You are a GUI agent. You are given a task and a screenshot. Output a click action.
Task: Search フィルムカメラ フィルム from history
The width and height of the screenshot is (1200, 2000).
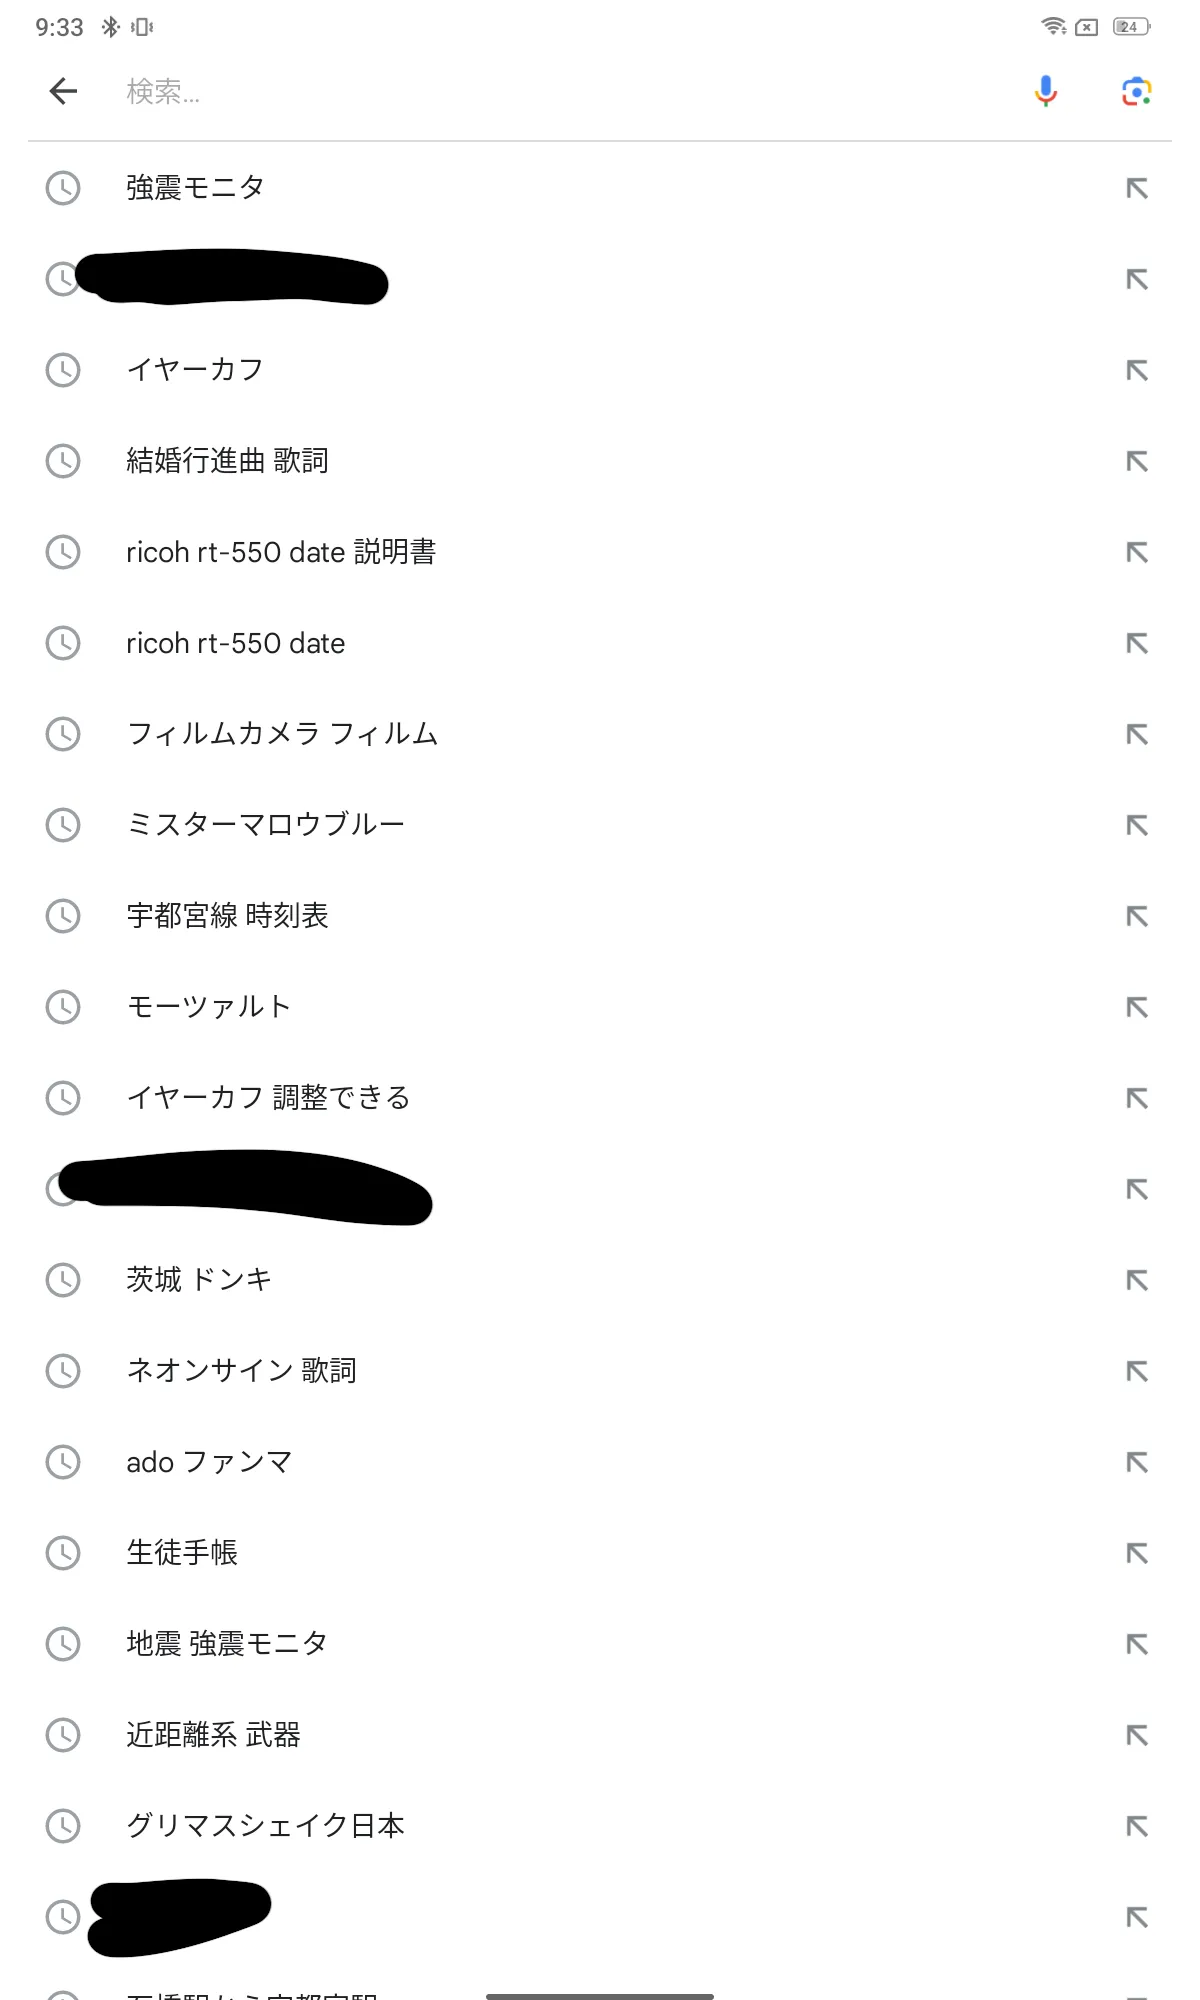pyautogui.click(x=282, y=734)
